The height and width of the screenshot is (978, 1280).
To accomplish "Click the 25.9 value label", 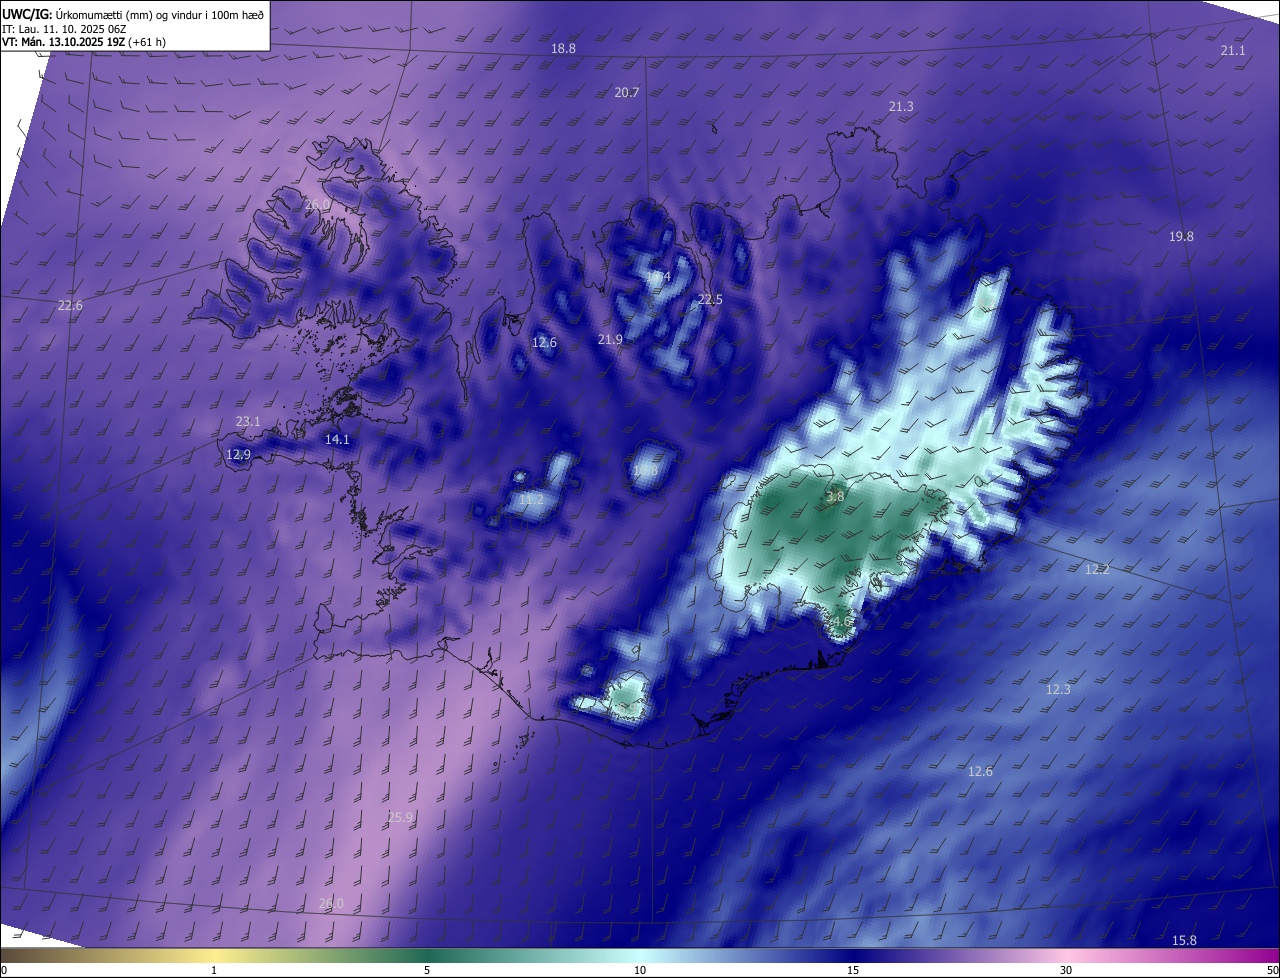I will point(399,818).
